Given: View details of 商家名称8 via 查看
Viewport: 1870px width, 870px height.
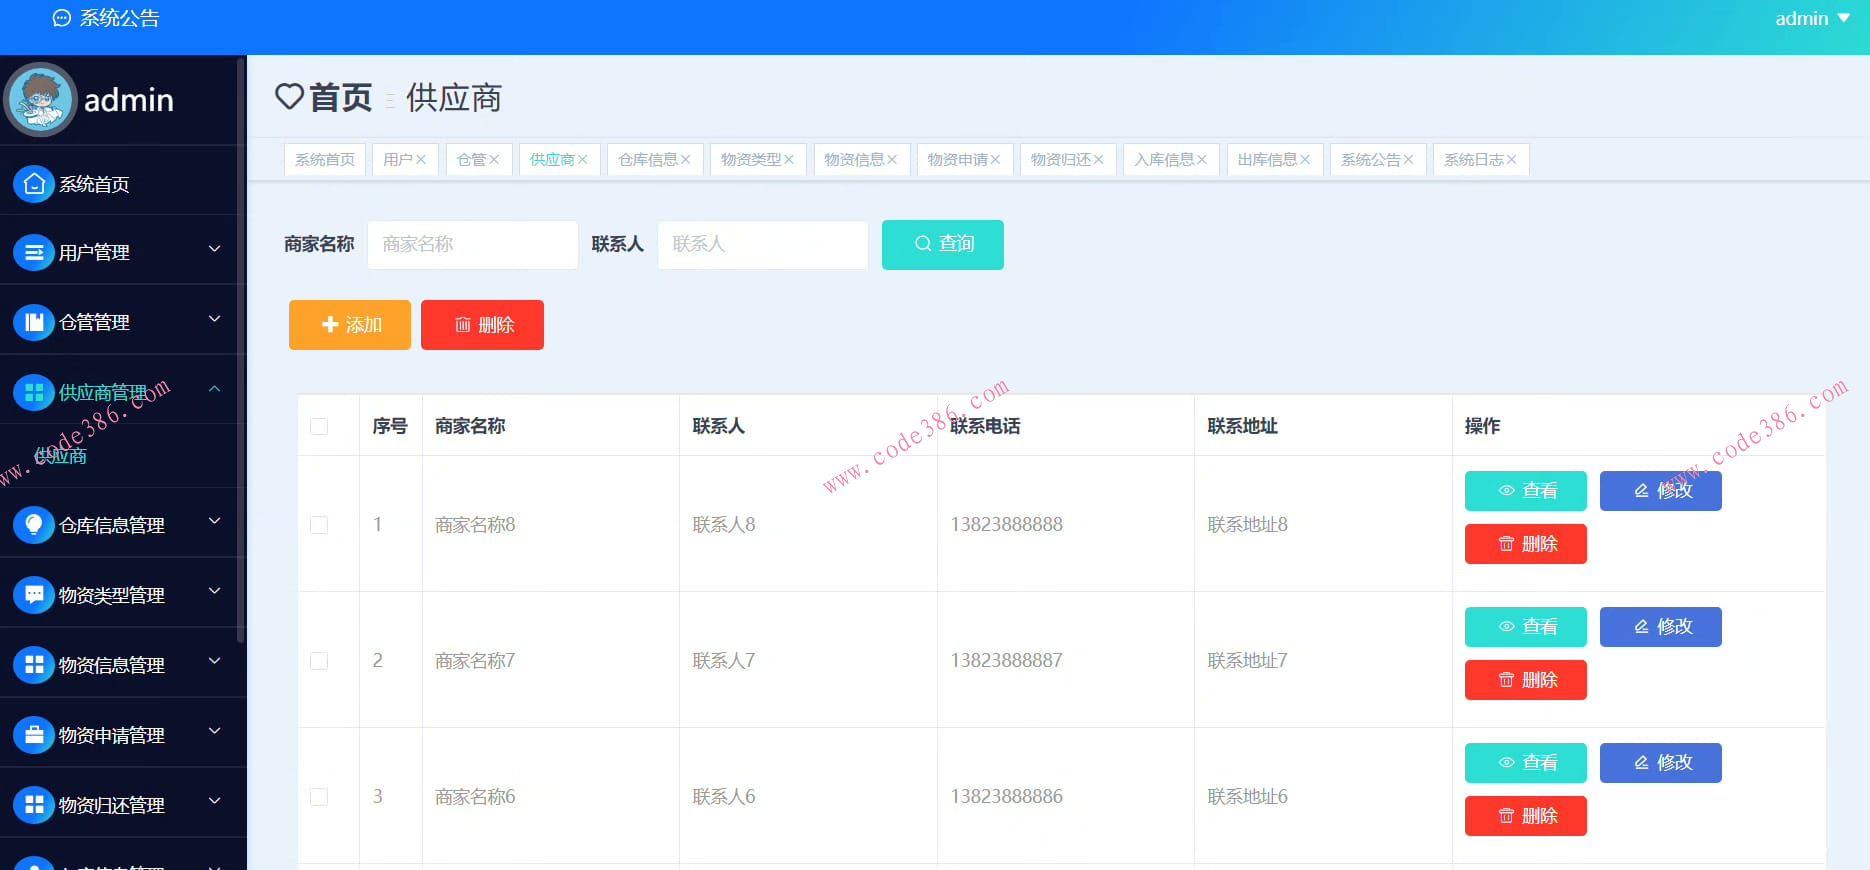Looking at the screenshot, I should tap(1526, 491).
